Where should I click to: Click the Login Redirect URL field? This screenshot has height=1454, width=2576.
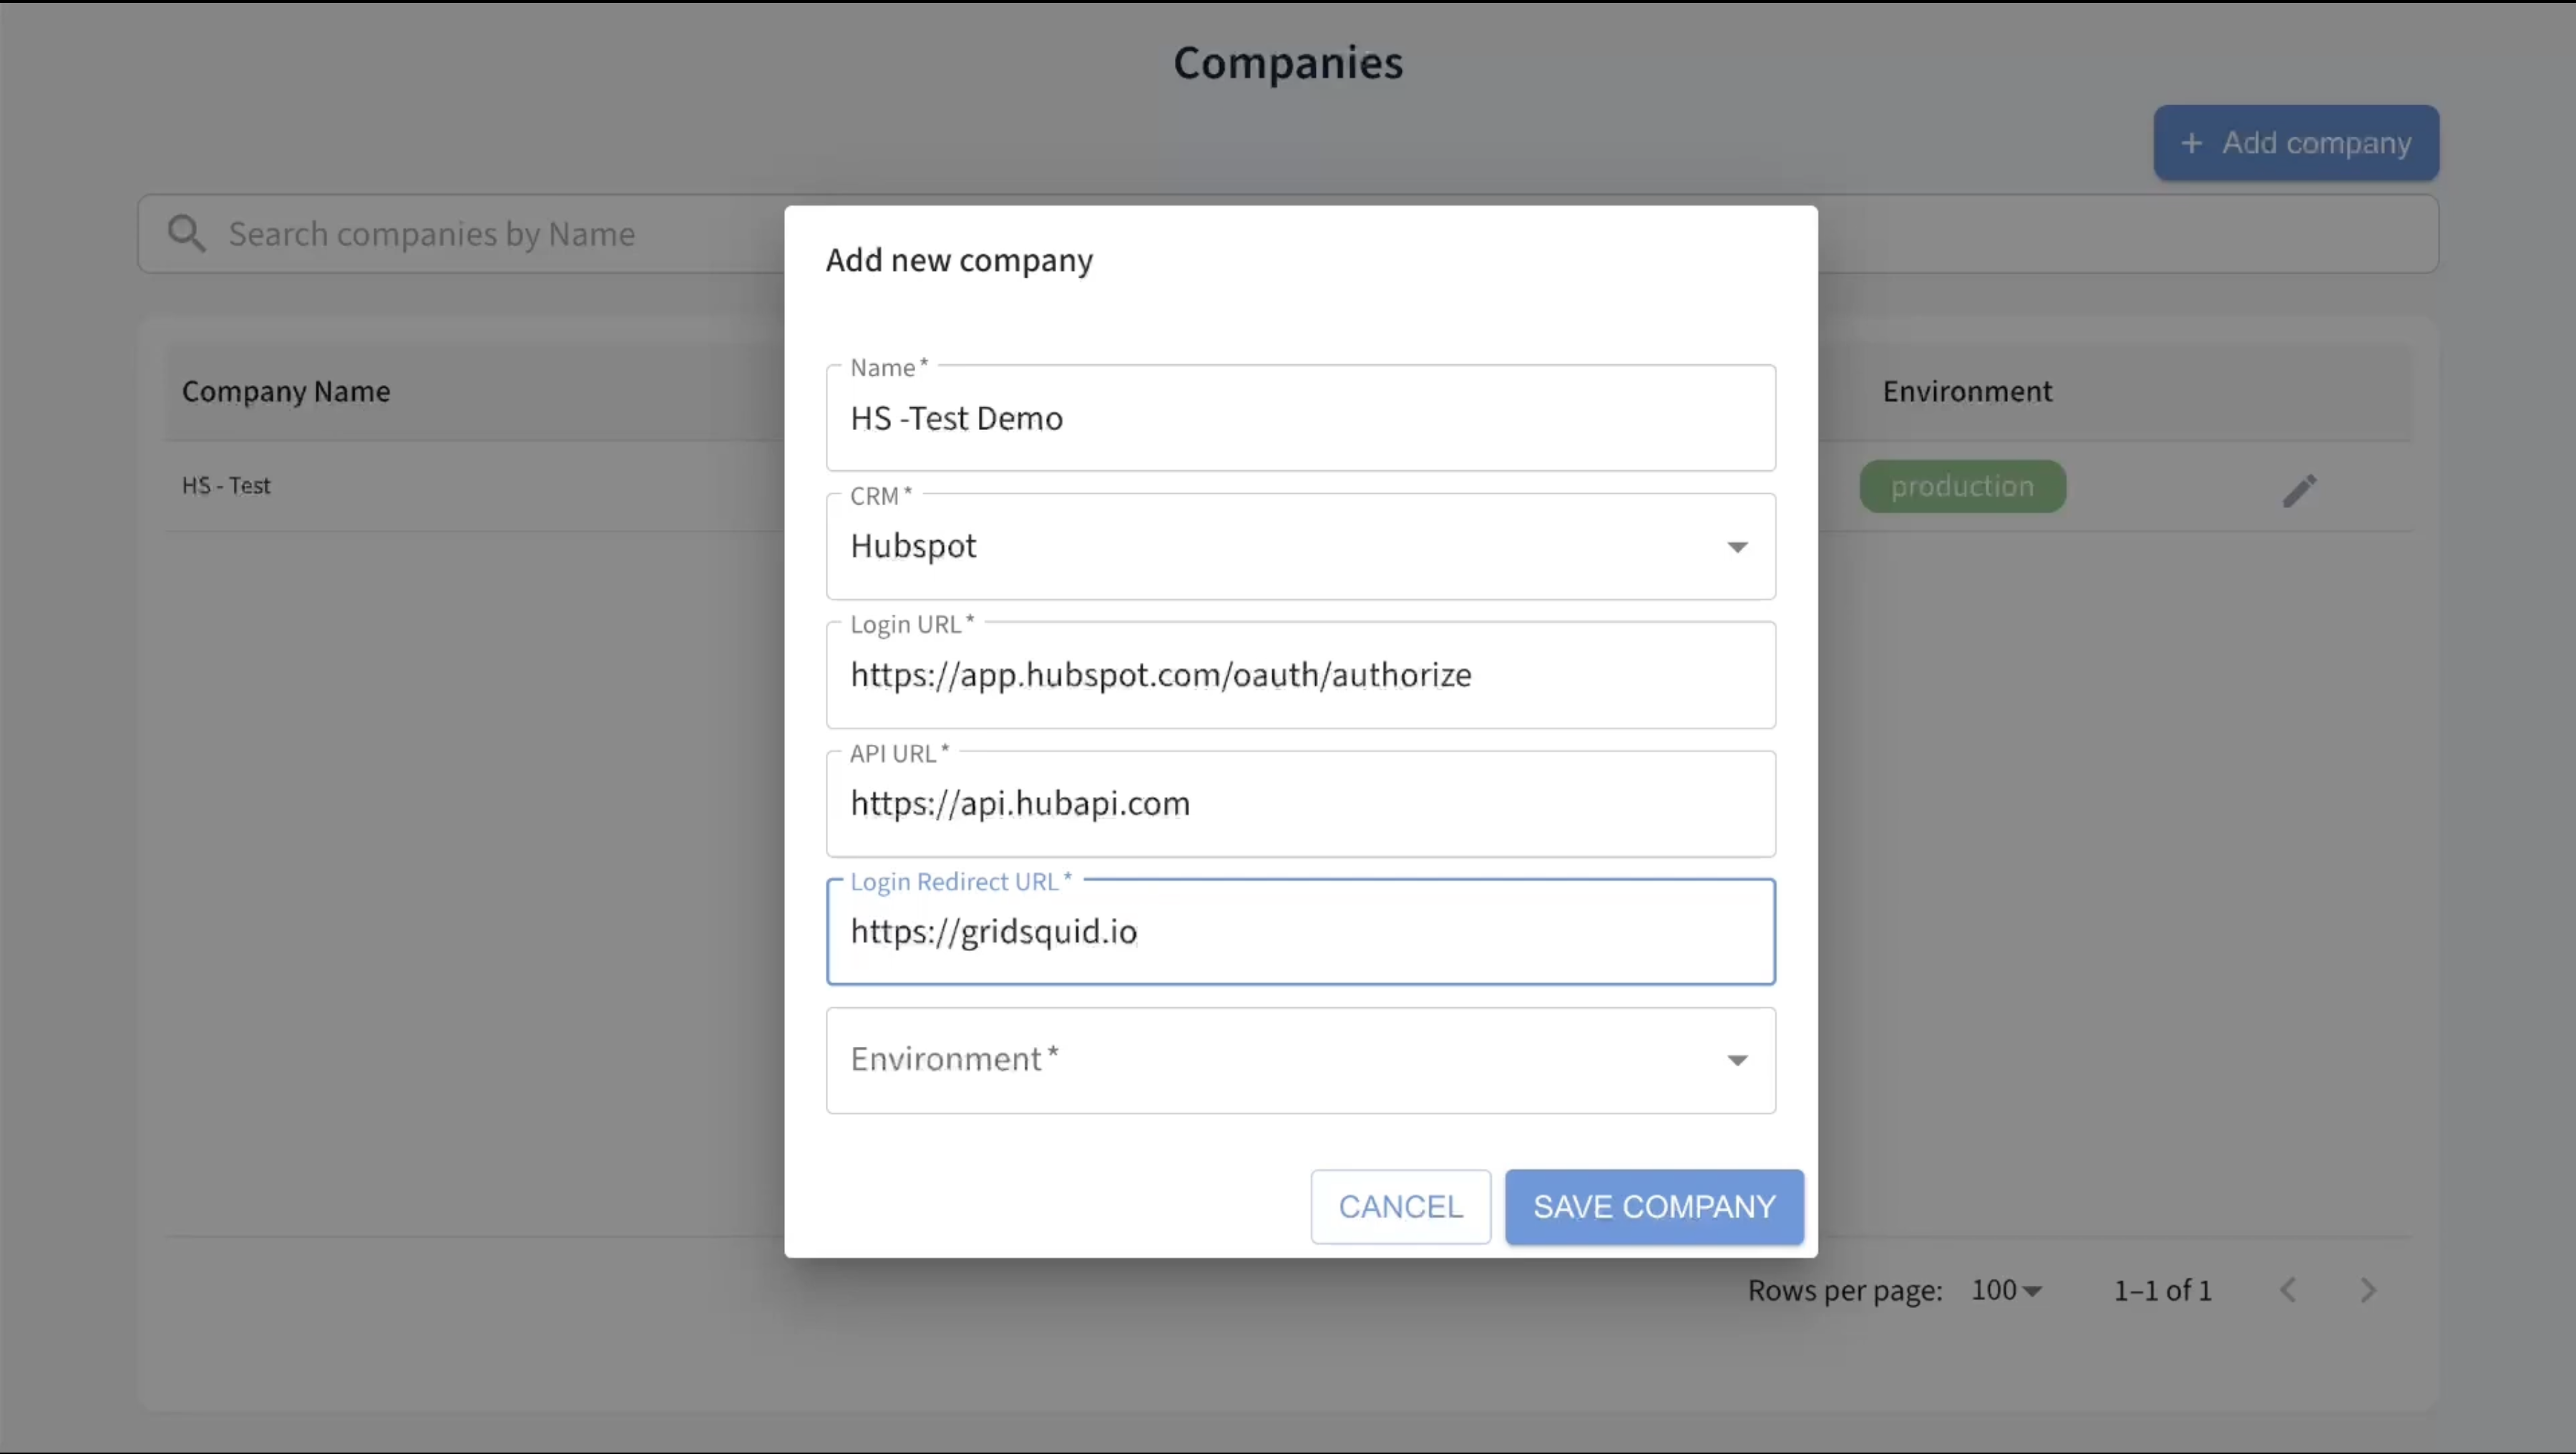tap(1300, 932)
